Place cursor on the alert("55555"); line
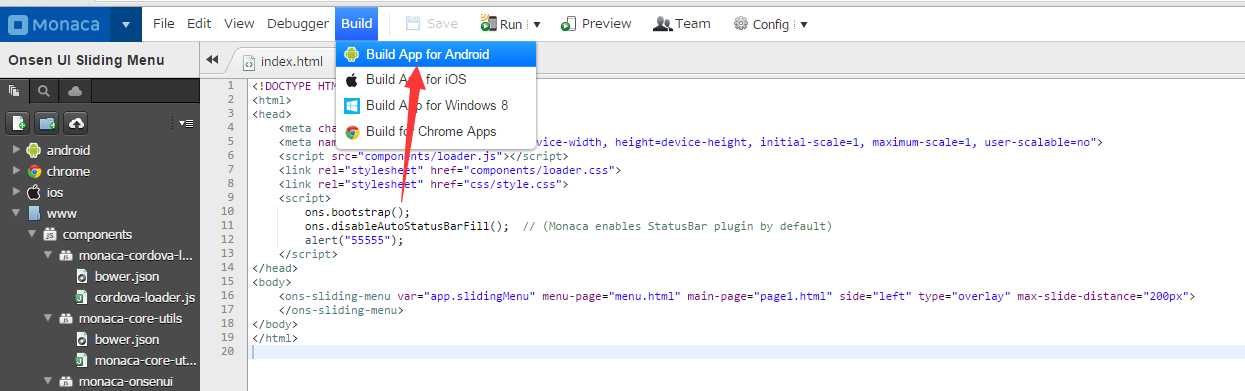 [354, 240]
